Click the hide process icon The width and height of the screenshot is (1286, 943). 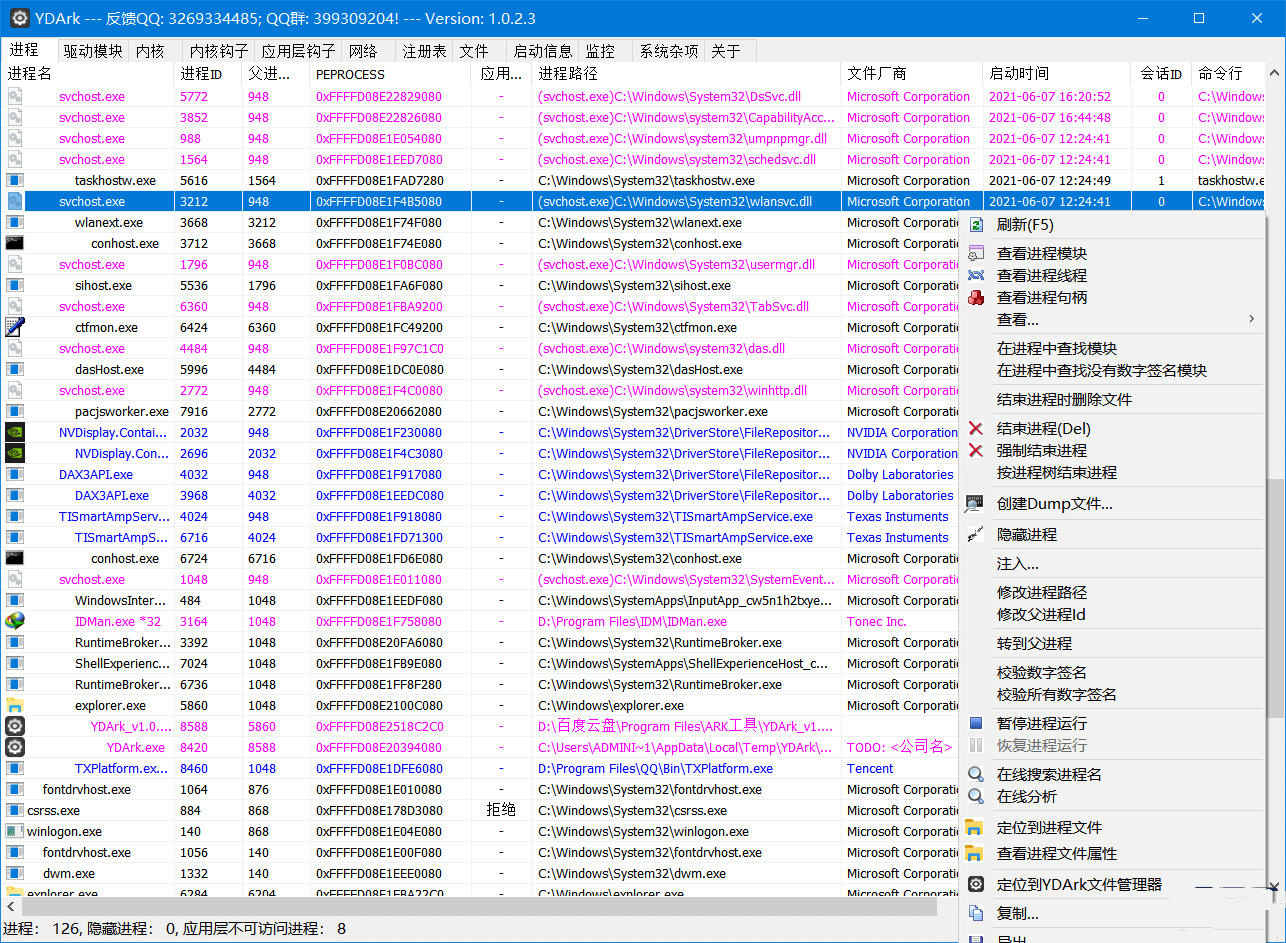[x=976, y=535]
